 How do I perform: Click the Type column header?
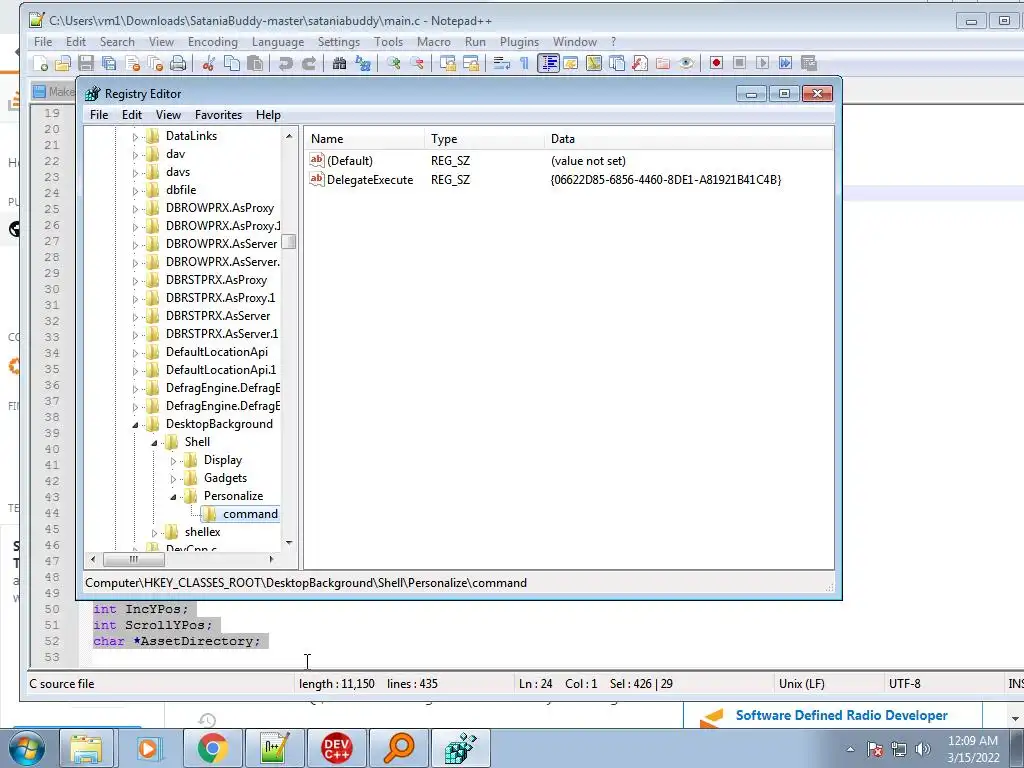click(484, 139)
